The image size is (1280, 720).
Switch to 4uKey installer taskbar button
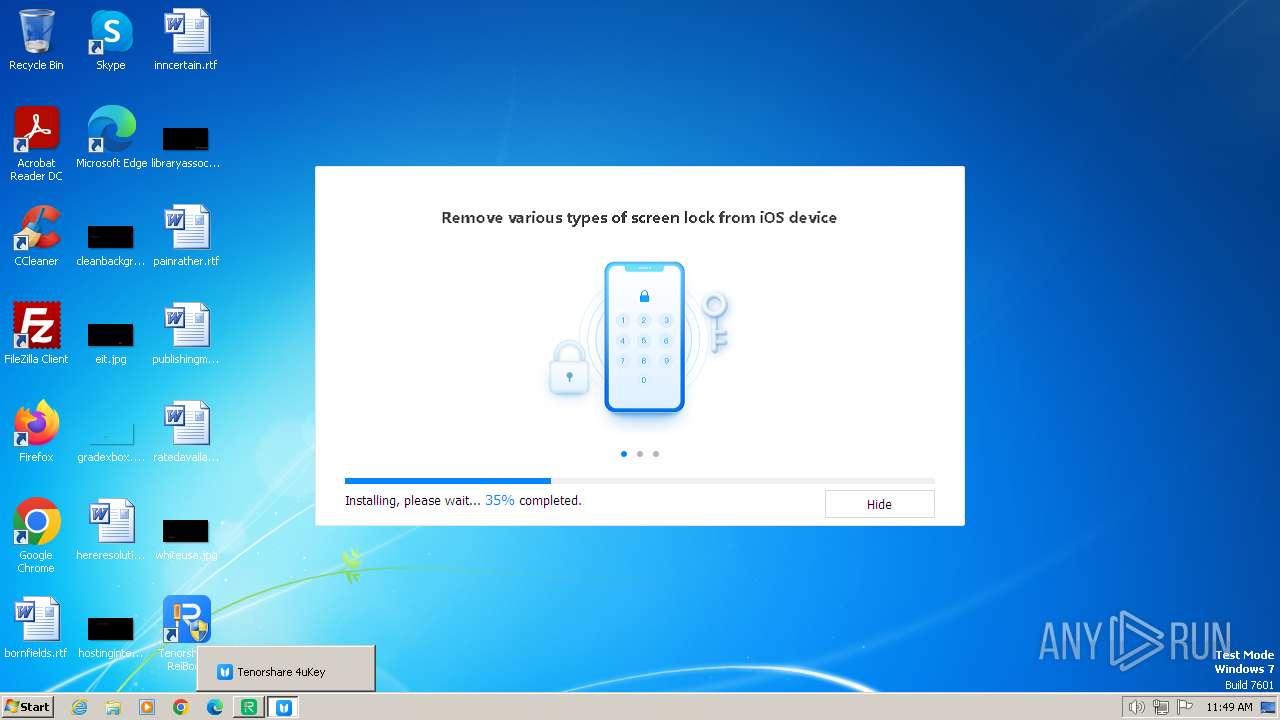click(284, 707)
